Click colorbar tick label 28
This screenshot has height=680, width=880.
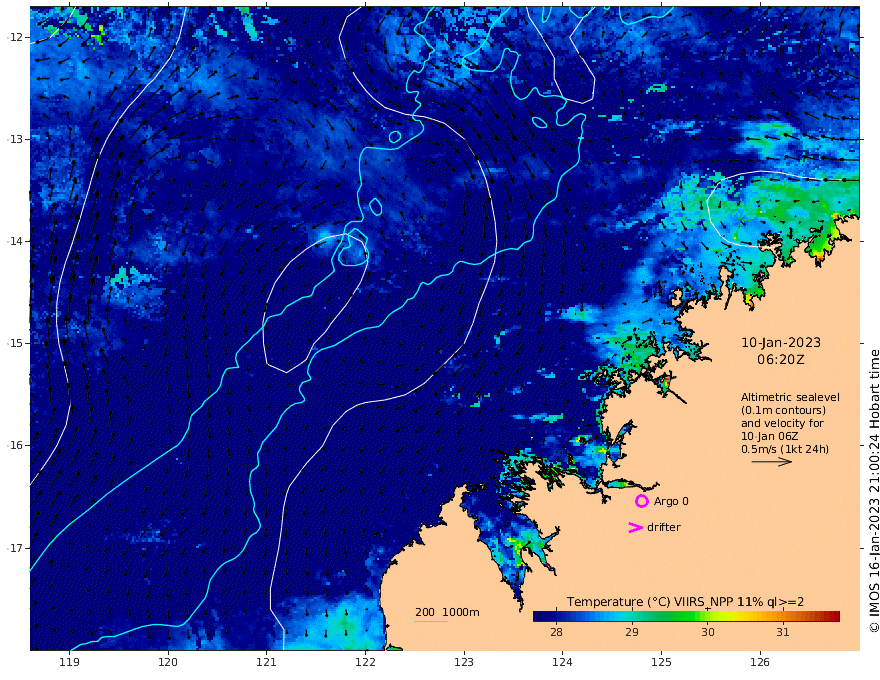pyautogui.click(x=556, y=632)
